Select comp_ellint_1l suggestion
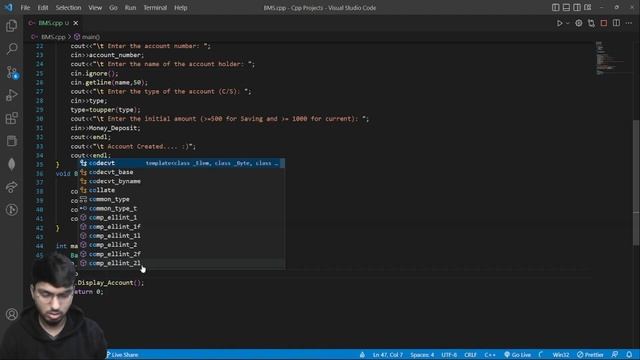The image size is (640, 360). 182,236
